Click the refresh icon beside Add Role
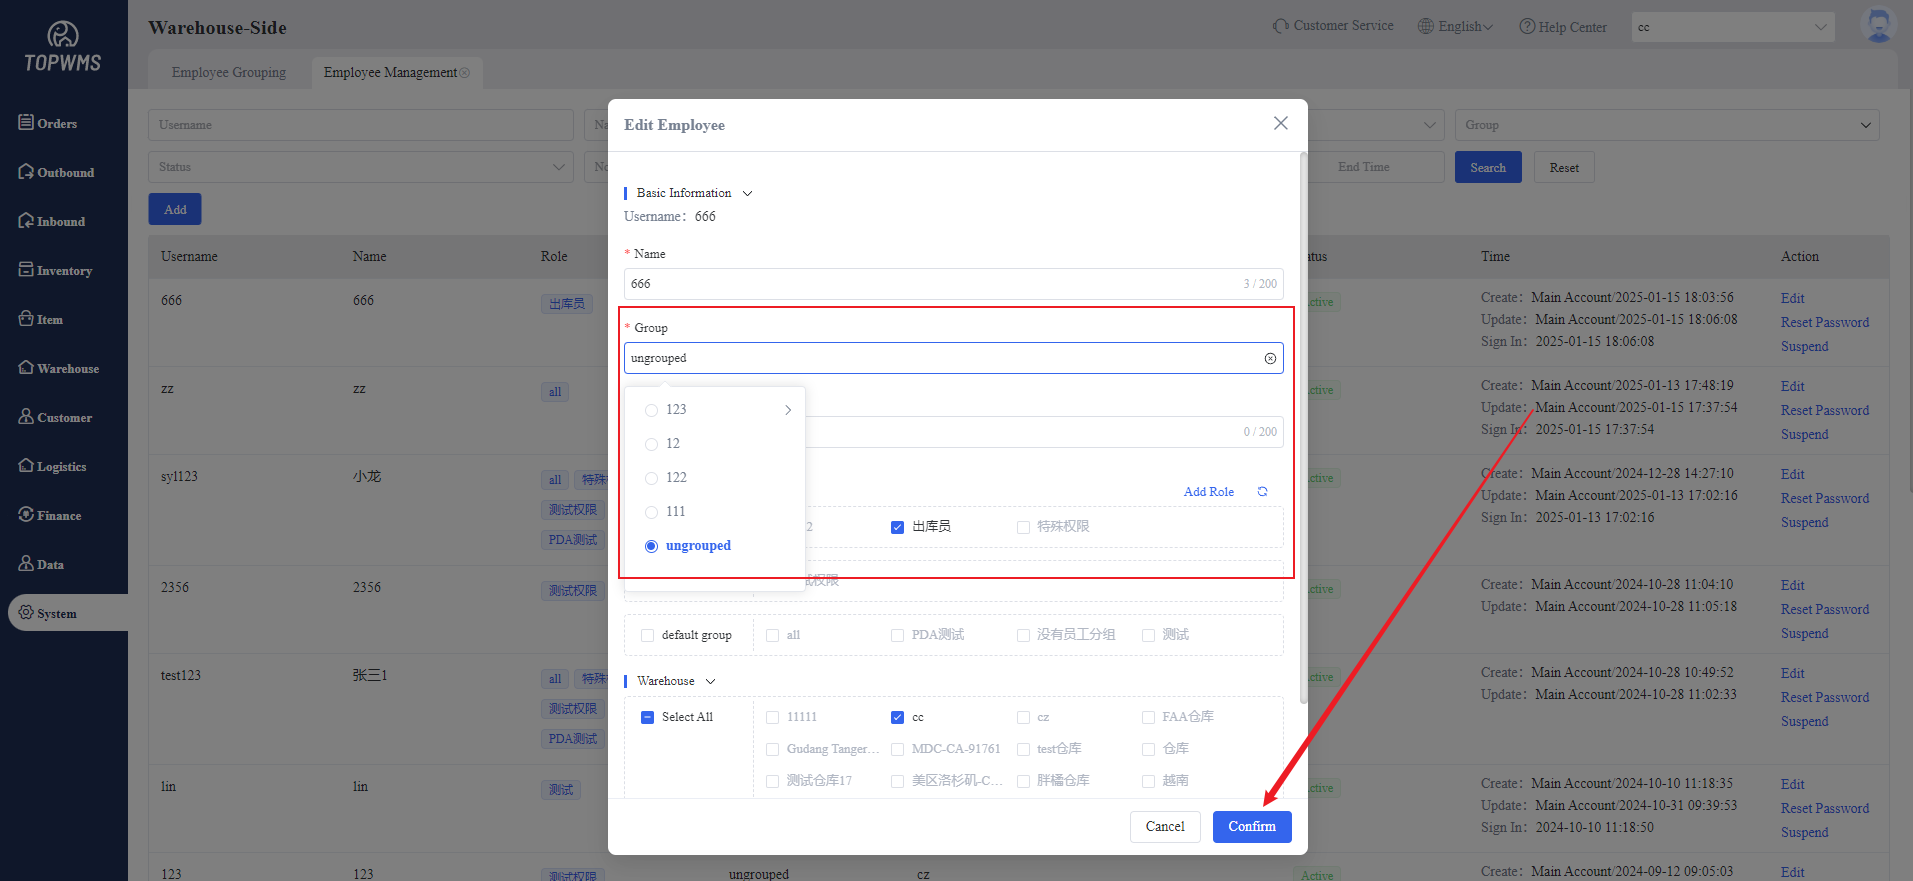The height and width of the screenshot is (881, 1913). click(1262, 492)
